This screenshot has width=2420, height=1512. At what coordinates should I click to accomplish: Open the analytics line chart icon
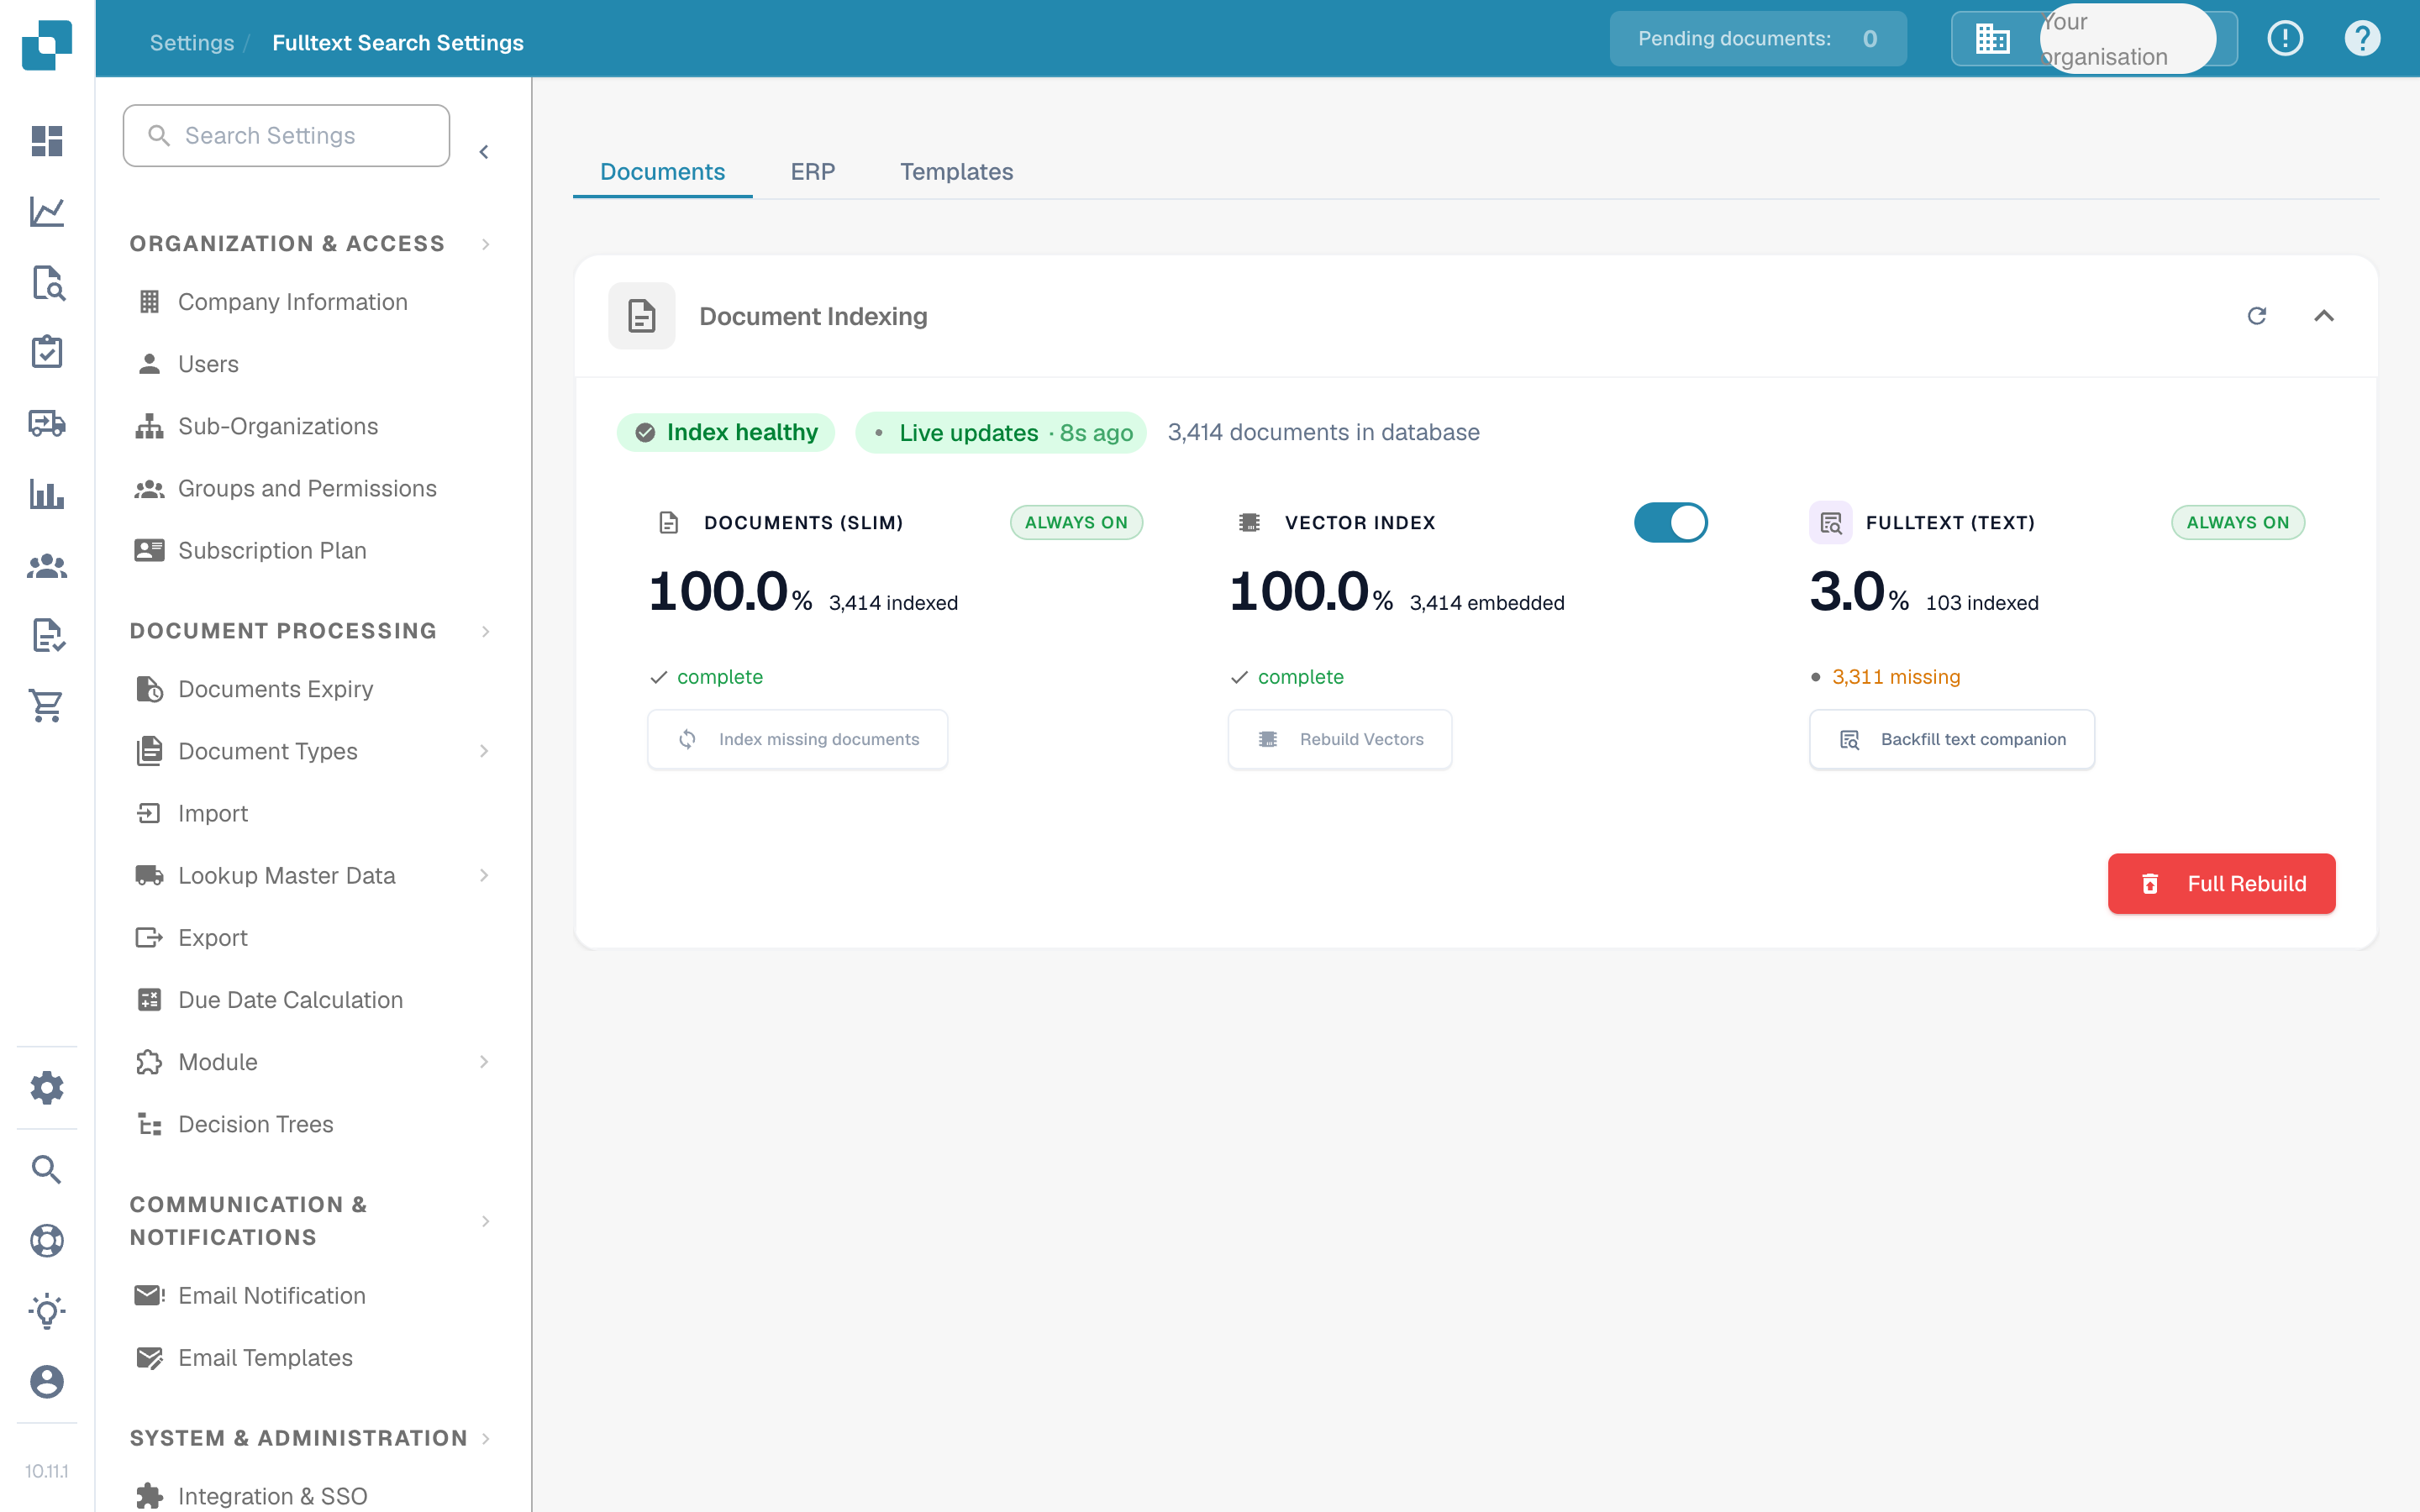click(47, 212)
